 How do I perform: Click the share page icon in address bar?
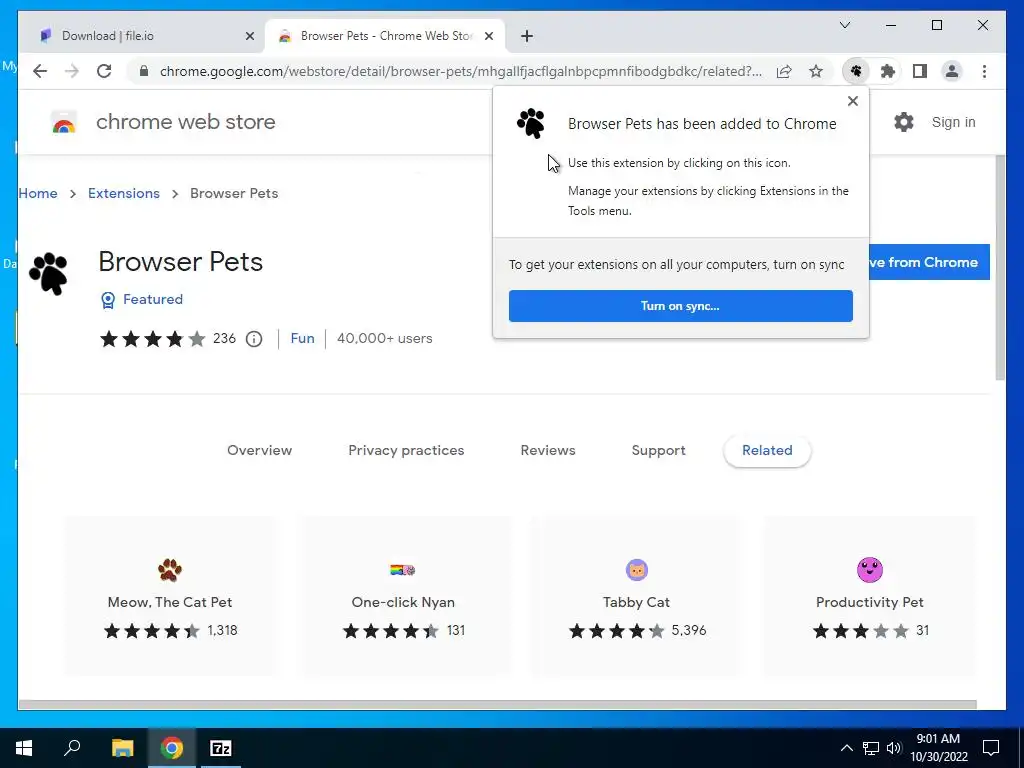[784, 71]
